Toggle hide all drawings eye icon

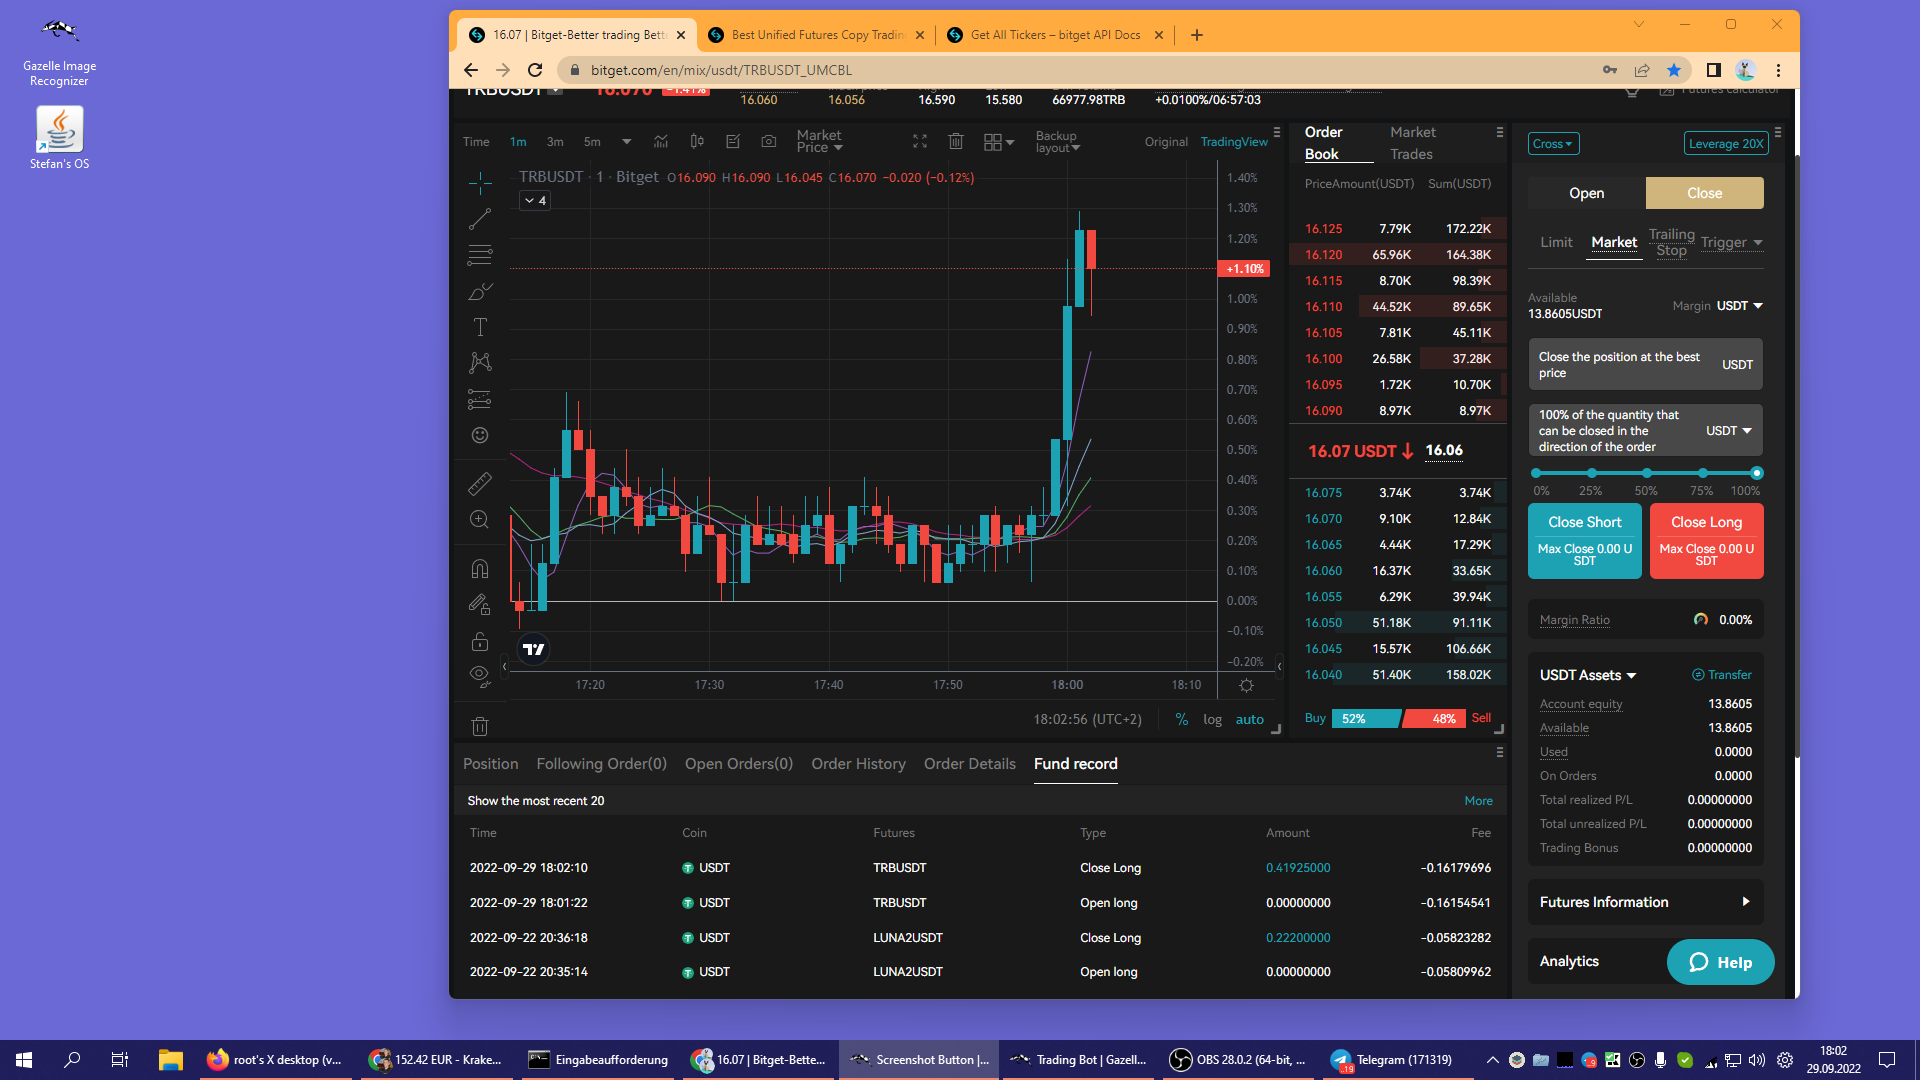pos(480,675)
